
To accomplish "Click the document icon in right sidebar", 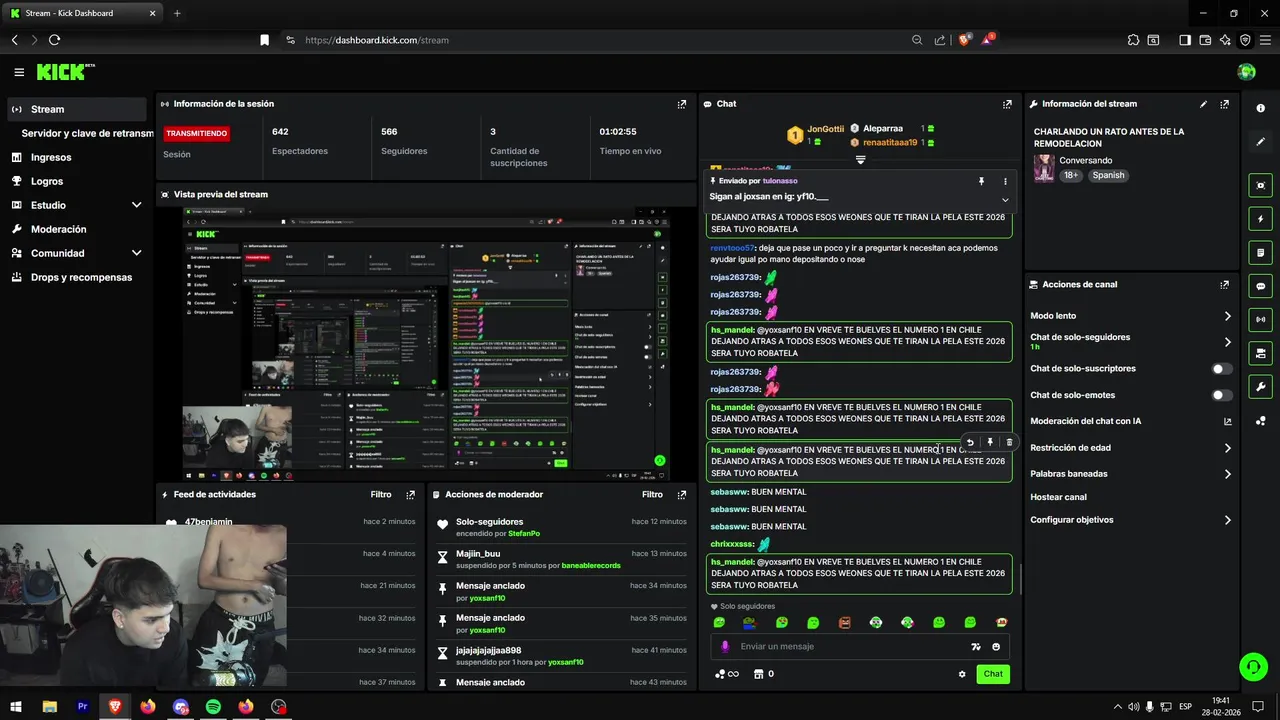I will (1260, 252).
